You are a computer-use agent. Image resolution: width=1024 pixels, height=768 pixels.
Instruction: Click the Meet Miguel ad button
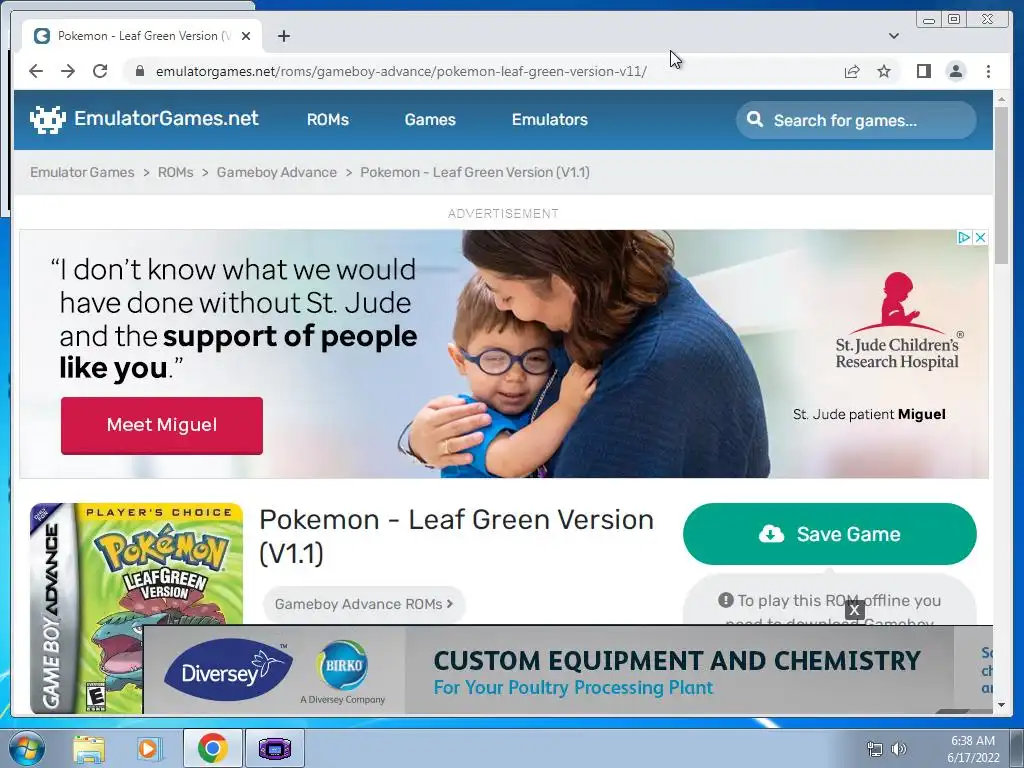point(162,425)
